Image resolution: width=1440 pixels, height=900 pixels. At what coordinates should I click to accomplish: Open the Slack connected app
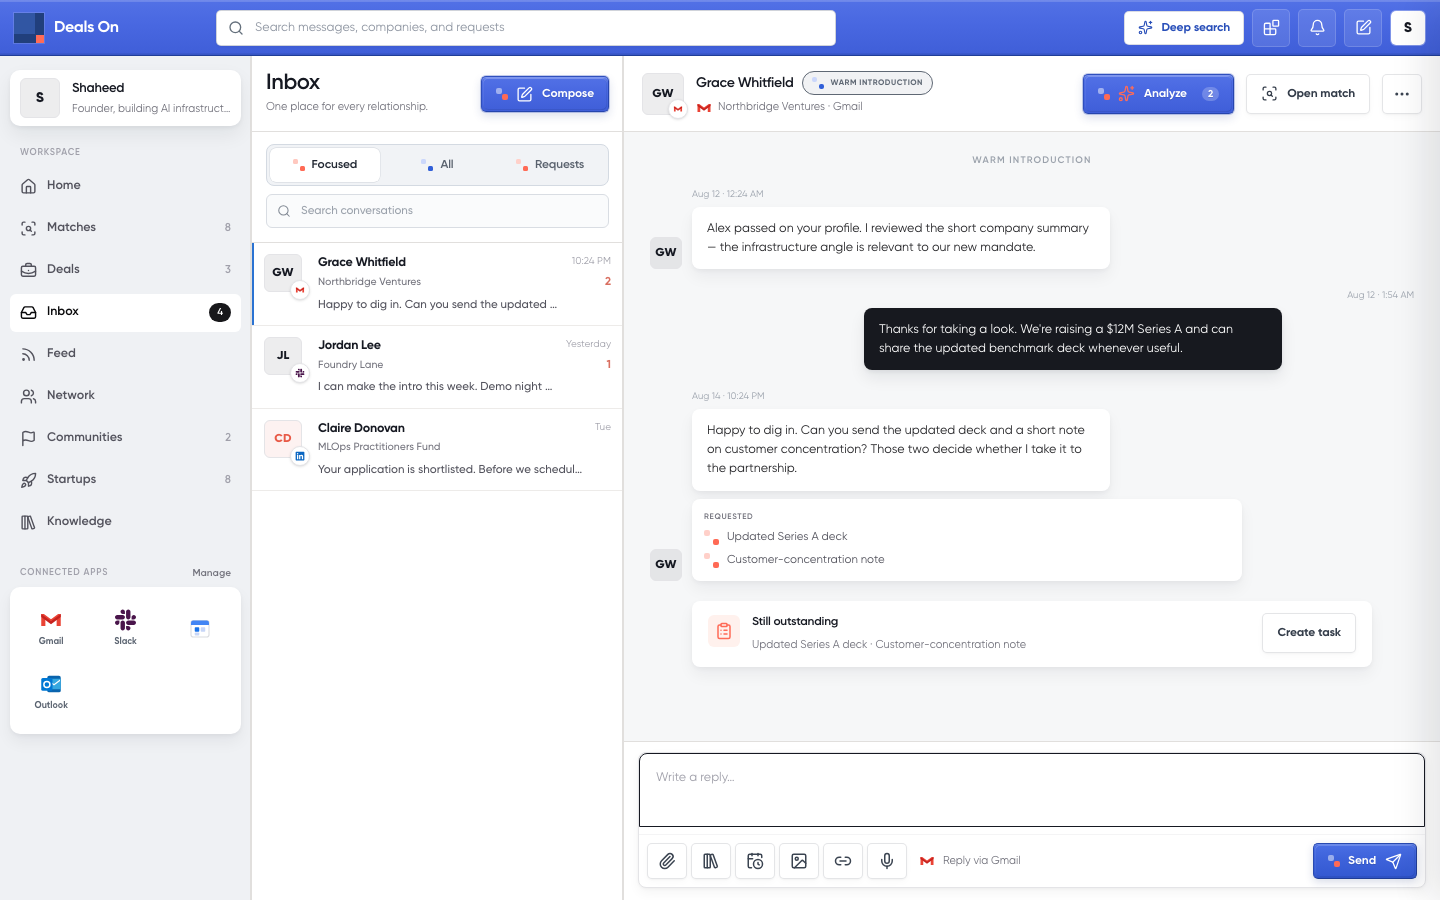pyautogui.click(x=125, y=628)
